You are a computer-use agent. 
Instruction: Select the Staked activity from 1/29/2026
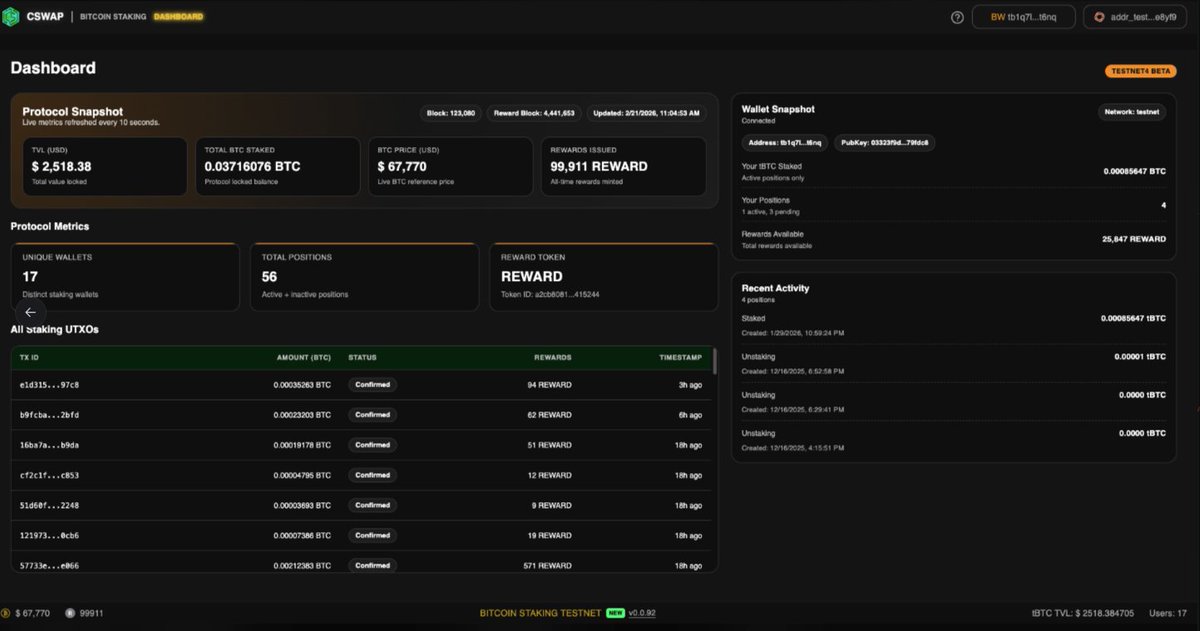(953, 324)
